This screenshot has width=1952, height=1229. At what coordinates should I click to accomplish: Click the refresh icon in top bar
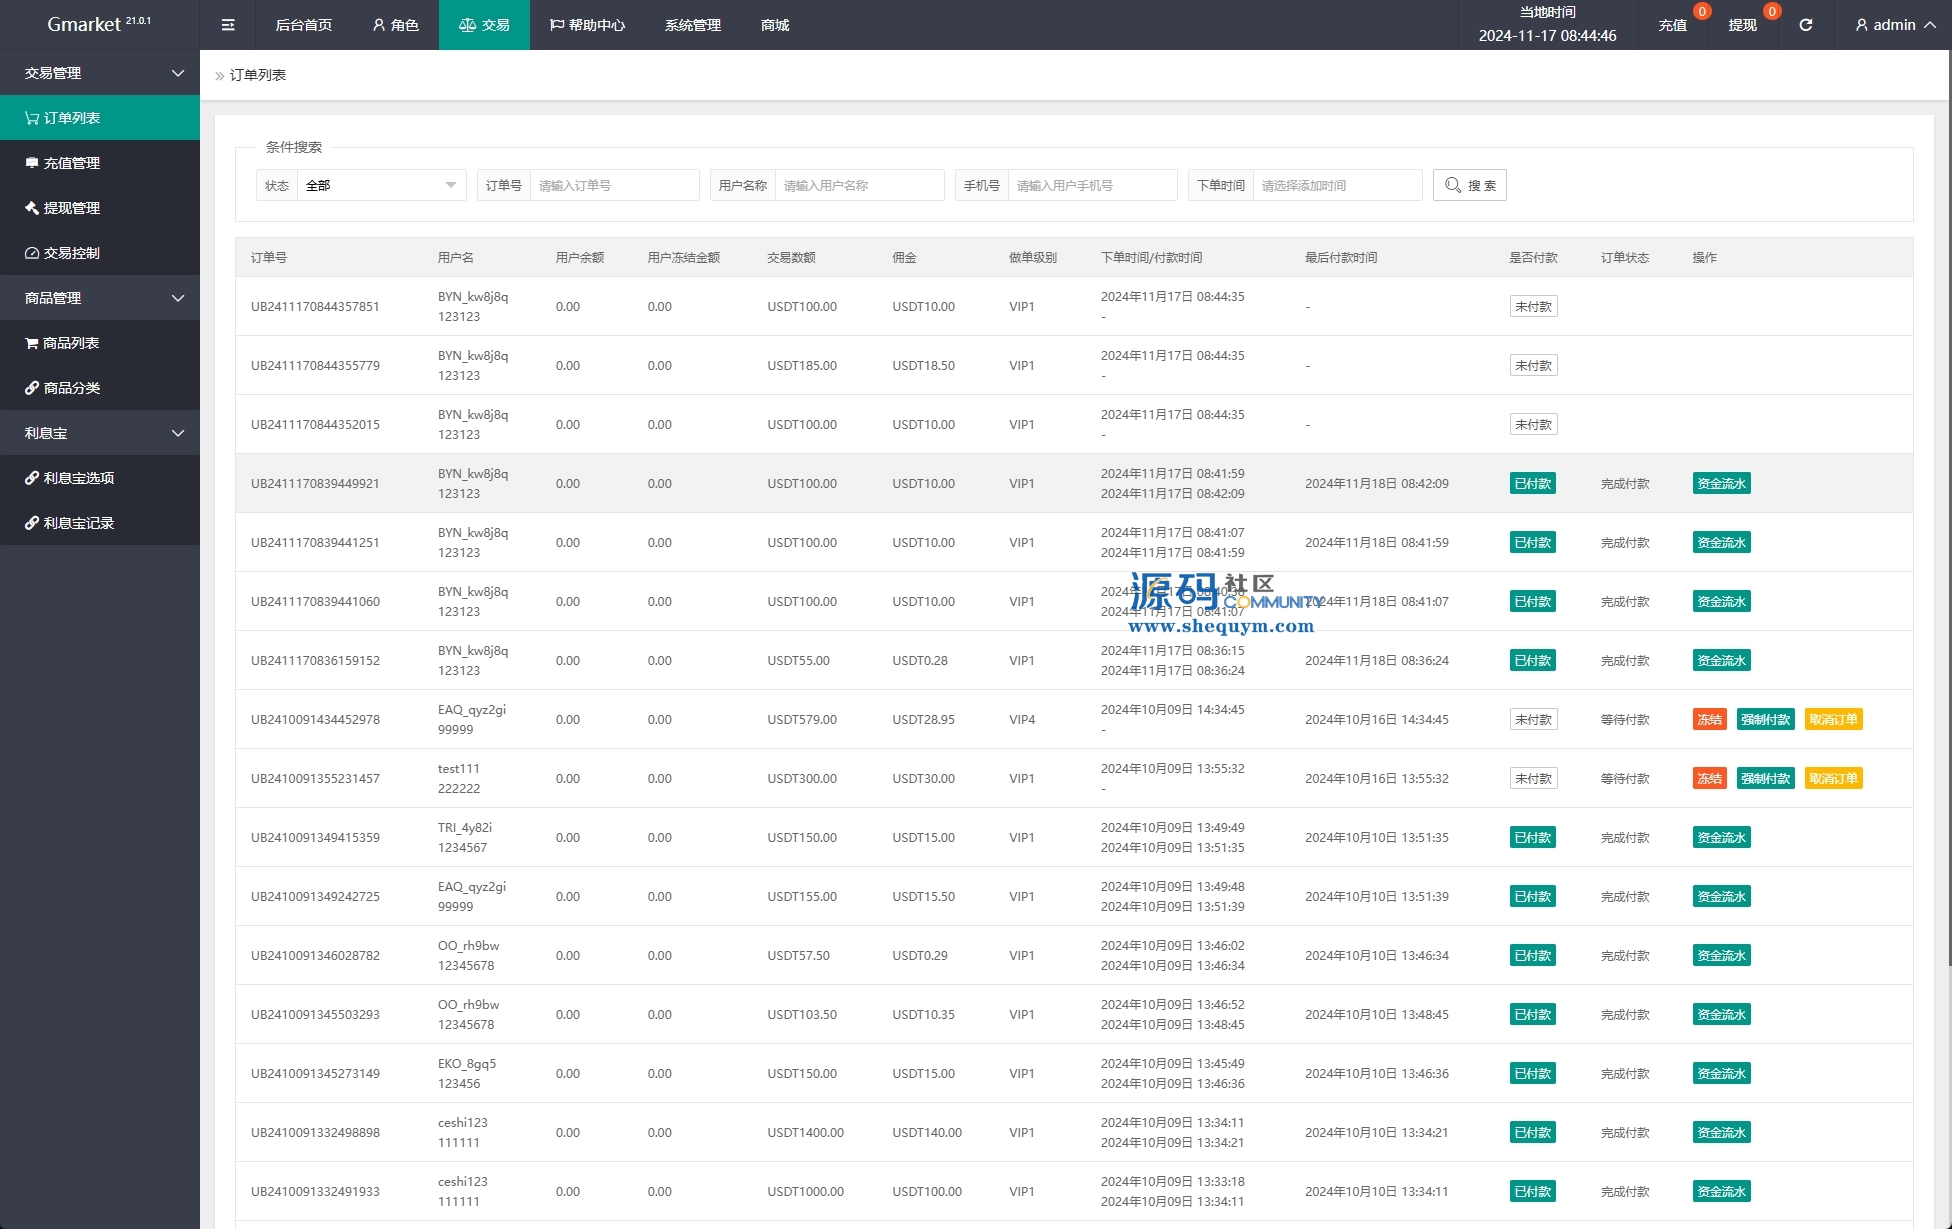point(1805,25)
